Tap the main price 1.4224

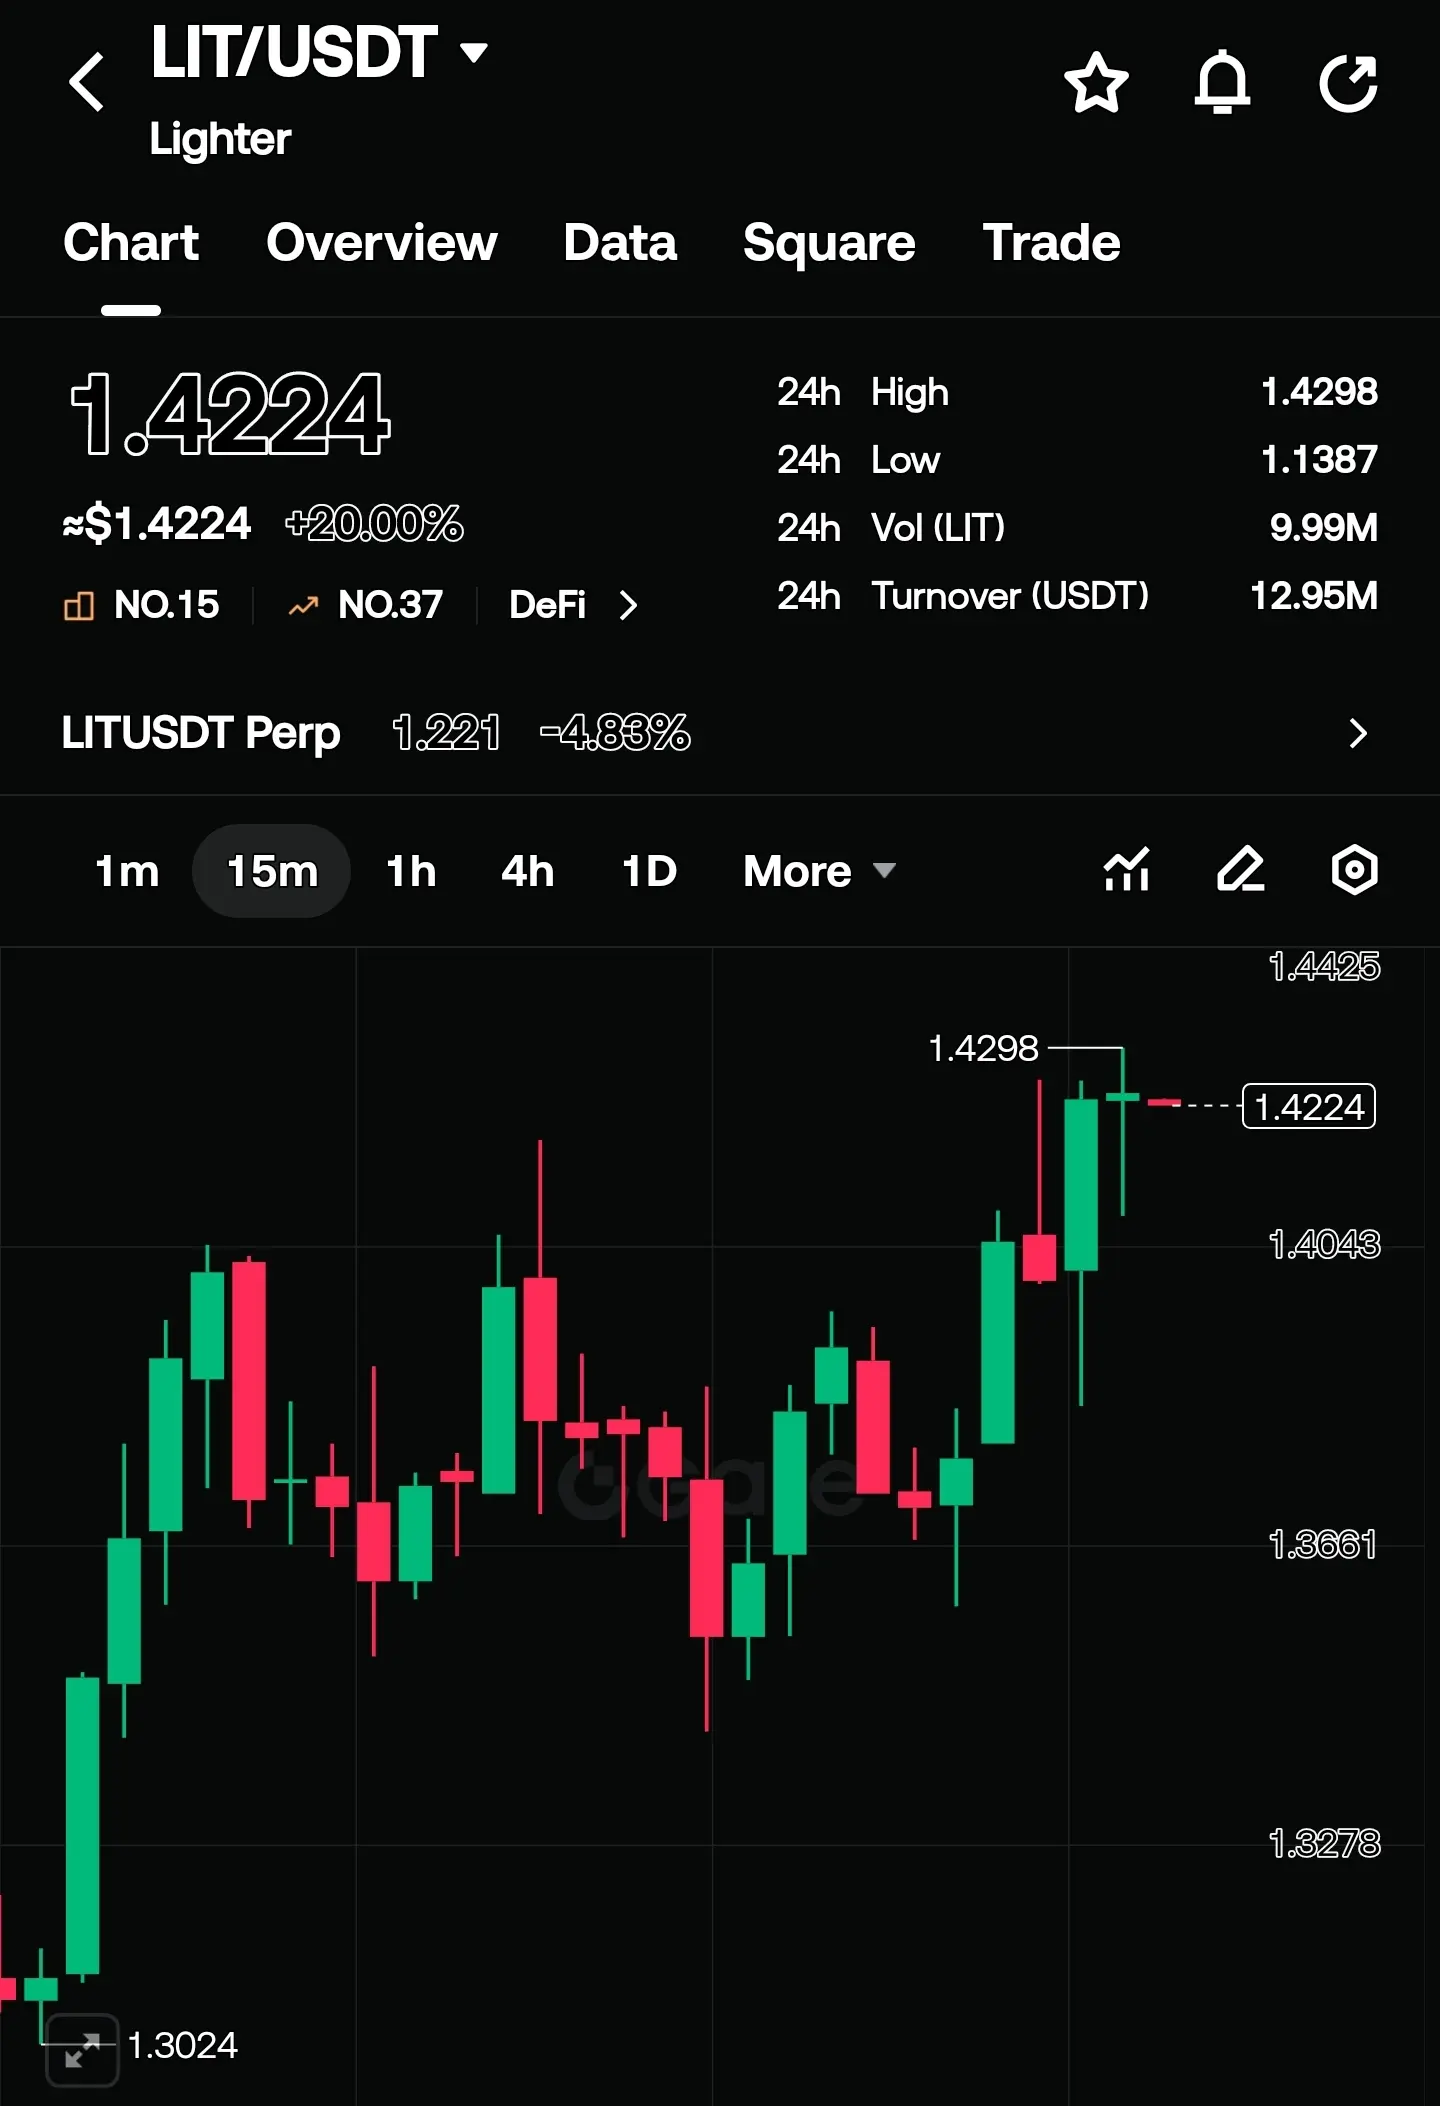230,413
